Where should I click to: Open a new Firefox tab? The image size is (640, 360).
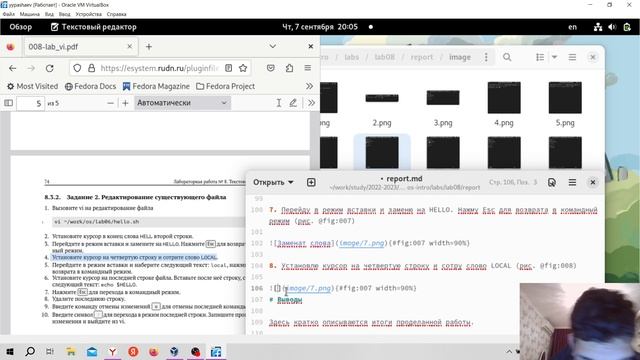(149, 47)
